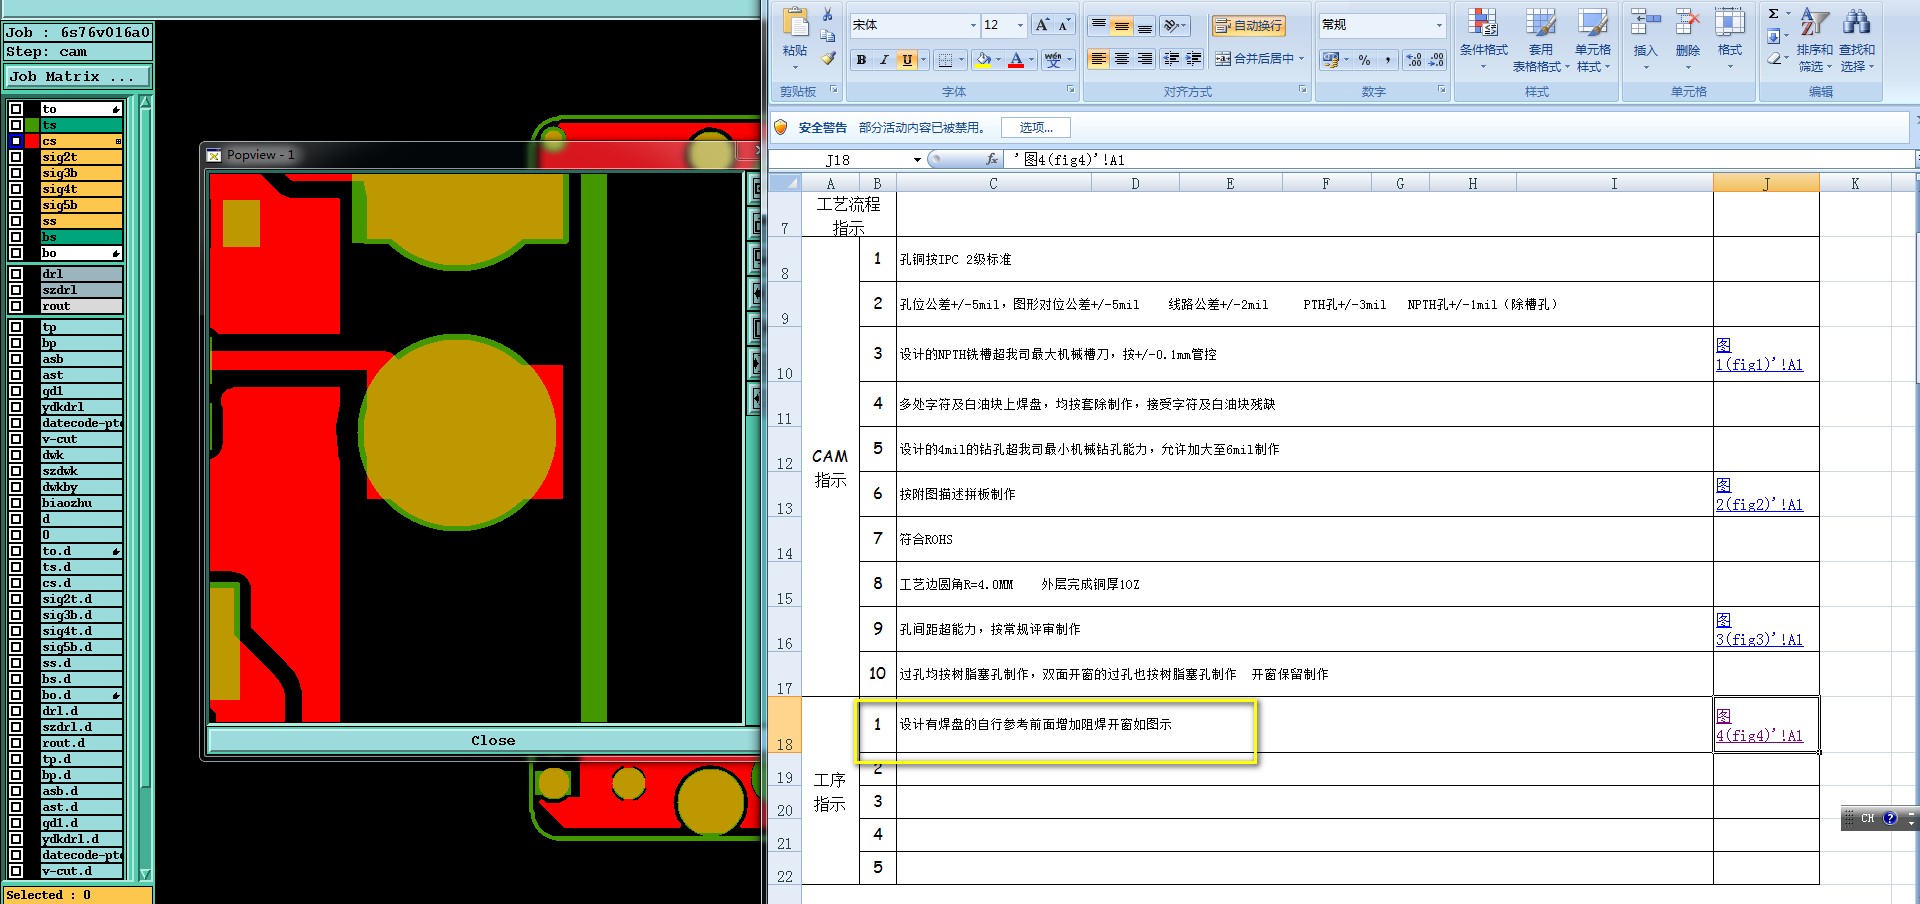The width and height of the screenshot is (1920, 904).
Task: Open hyperlink 图3(fig3)'!A1
Action: click(x=1759, y=630)
